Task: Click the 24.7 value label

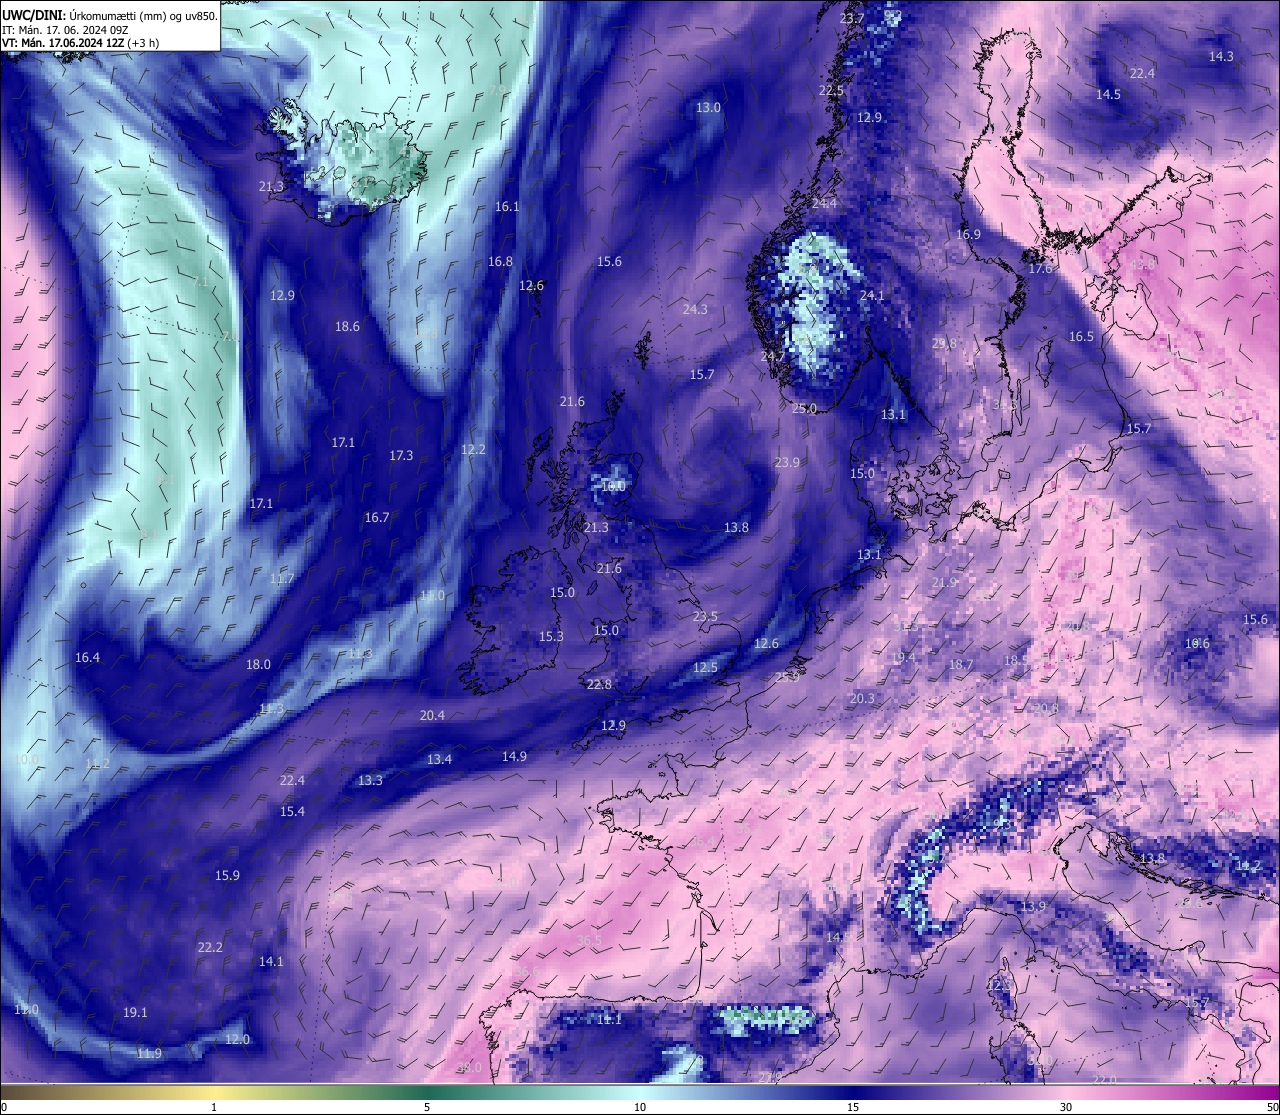Action: 773,356
